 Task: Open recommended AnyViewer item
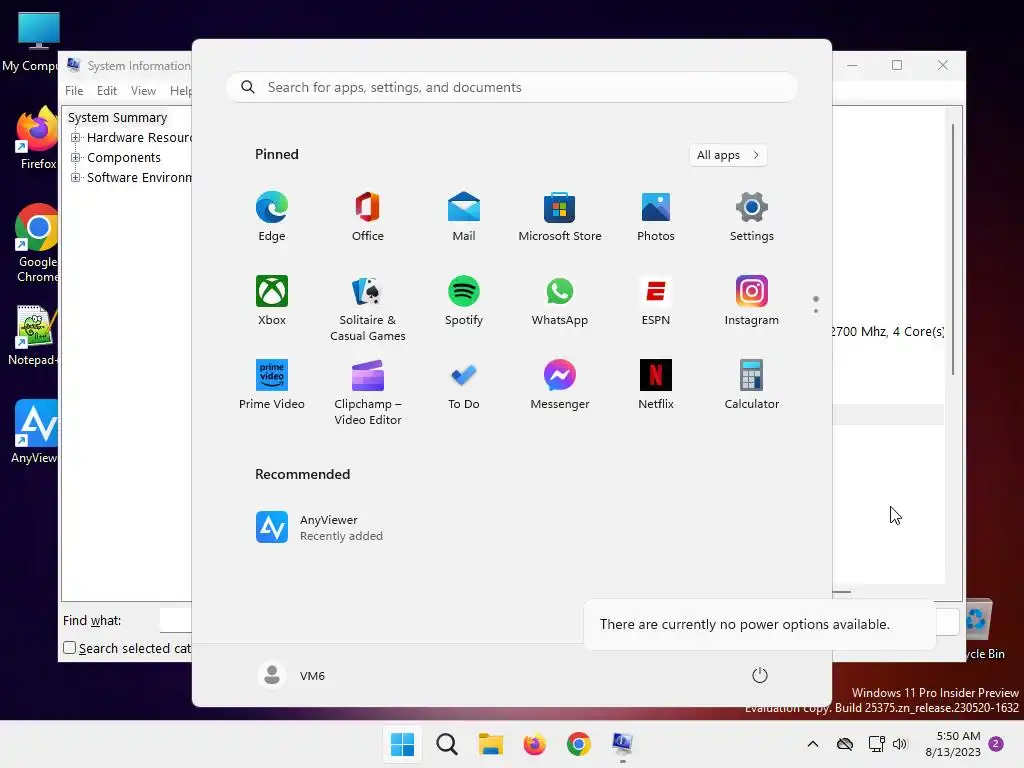pyautogui.click(x=319, y=527)
